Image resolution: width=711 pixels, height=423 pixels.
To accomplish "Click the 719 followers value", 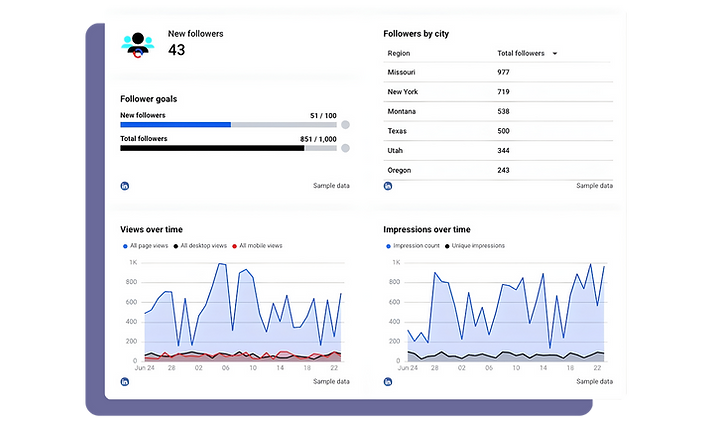I will [x=503, y=92].
